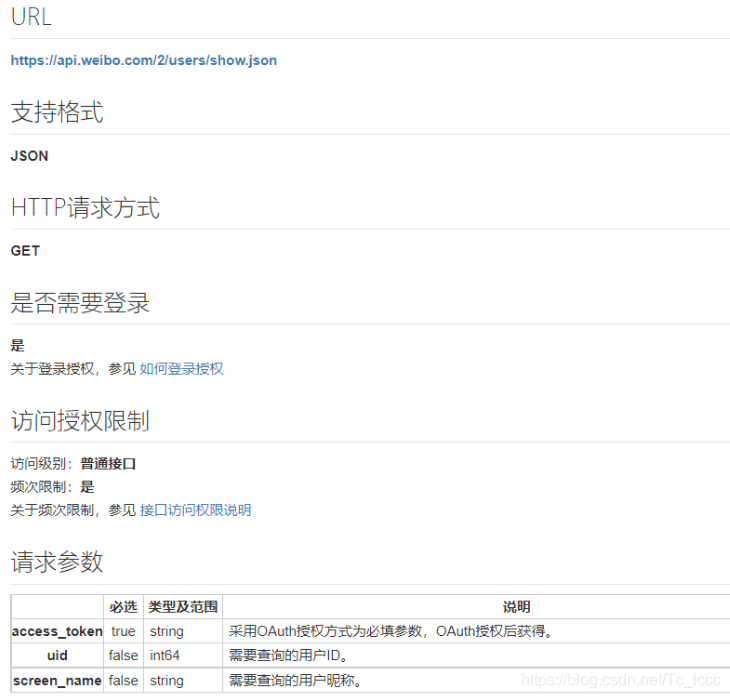Click the 必选 column header
Viewport: 730px width, 698px height.
[x=123, y=607]
